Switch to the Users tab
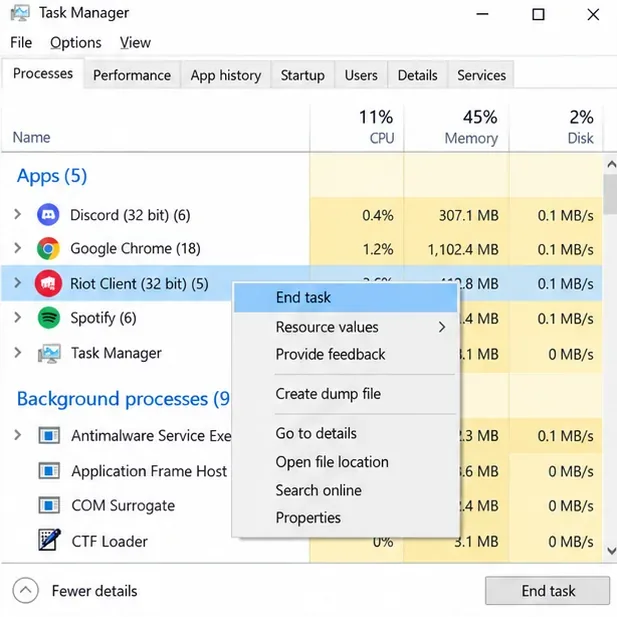This screenshot has height=617, width=617. [361, 75]
